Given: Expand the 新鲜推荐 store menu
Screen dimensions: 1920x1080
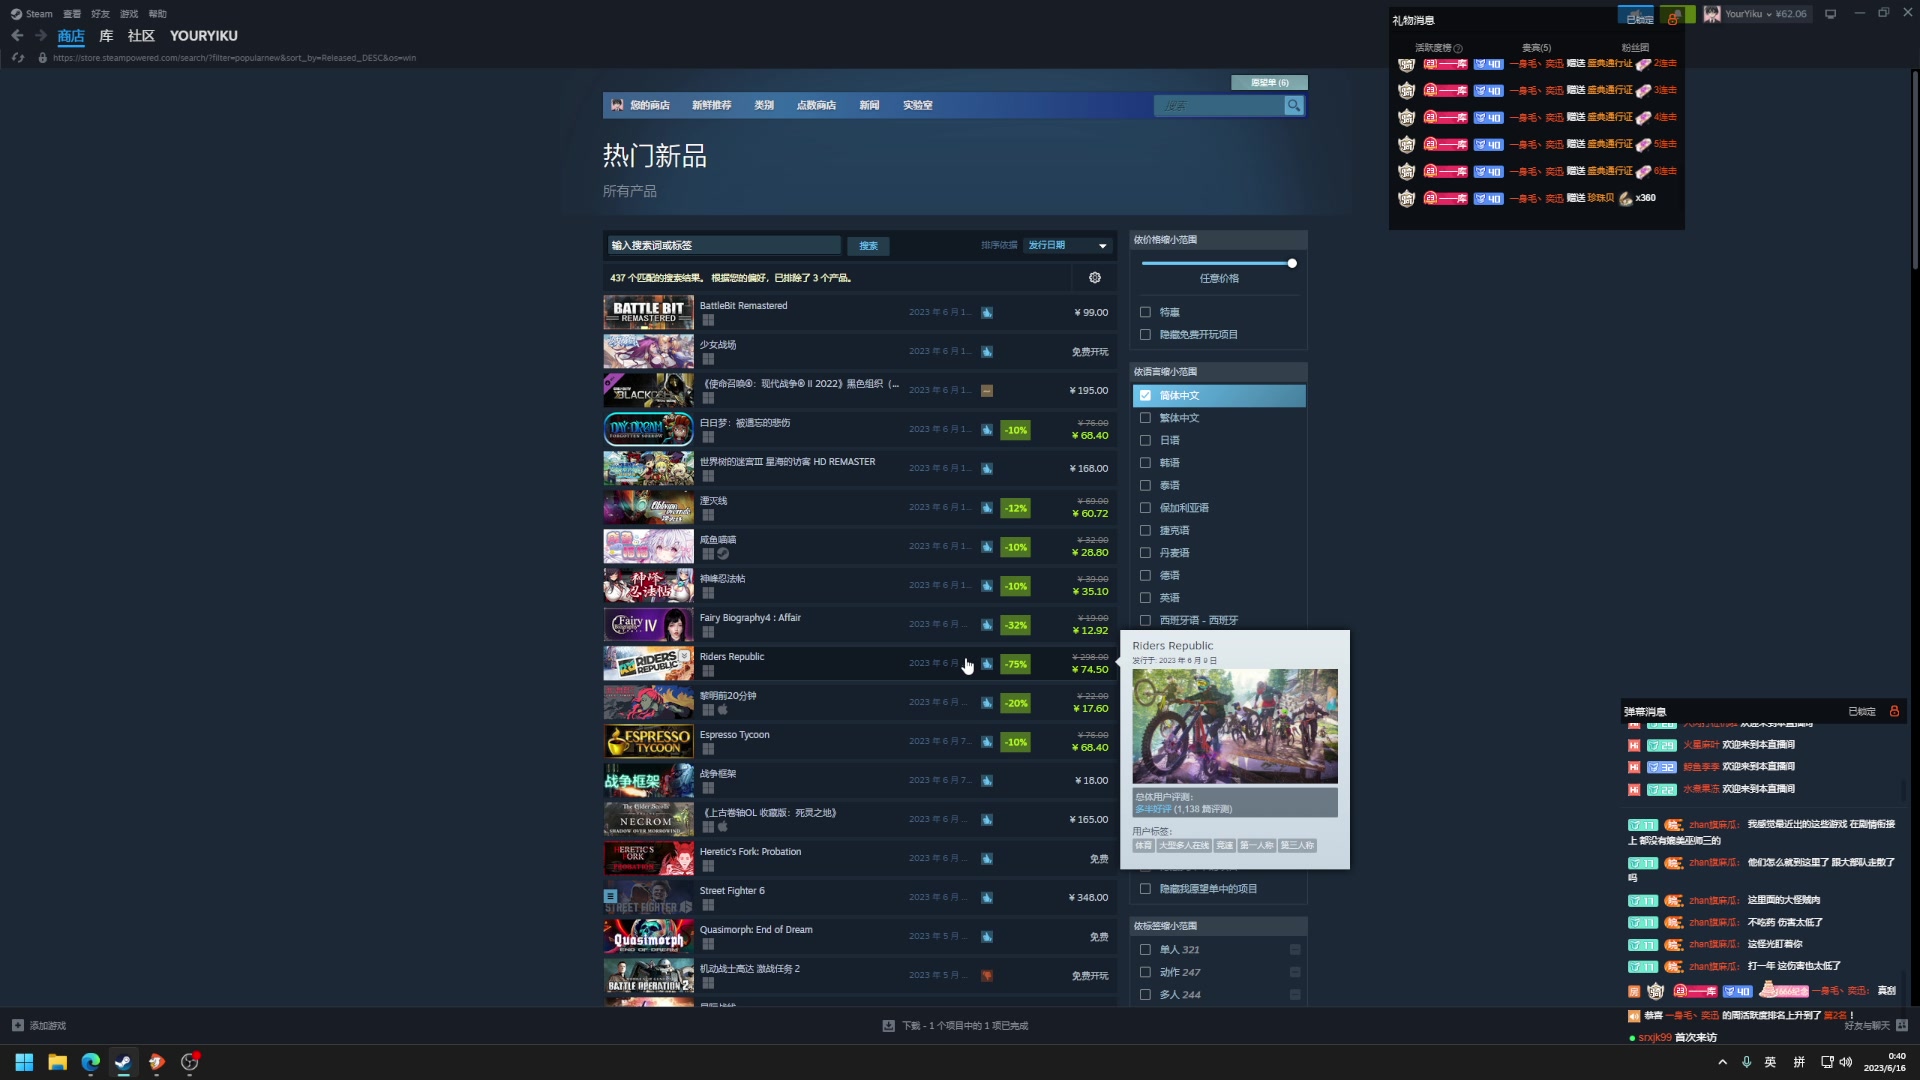Looking at the screenshot, I should click(711, 105).
